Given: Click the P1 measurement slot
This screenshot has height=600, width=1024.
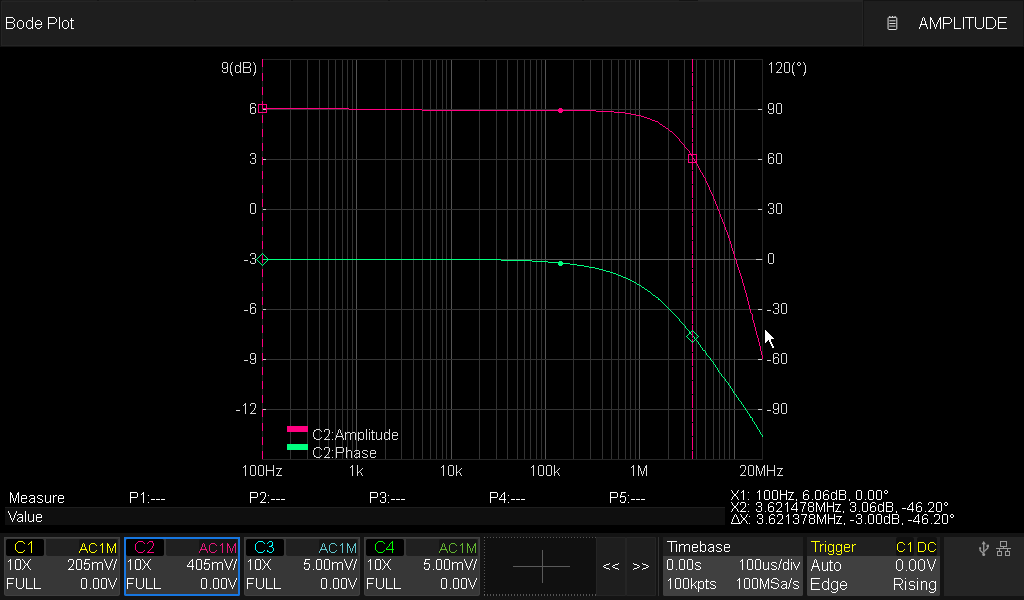Looking at the screenshot, I should [x=147, y=498].
